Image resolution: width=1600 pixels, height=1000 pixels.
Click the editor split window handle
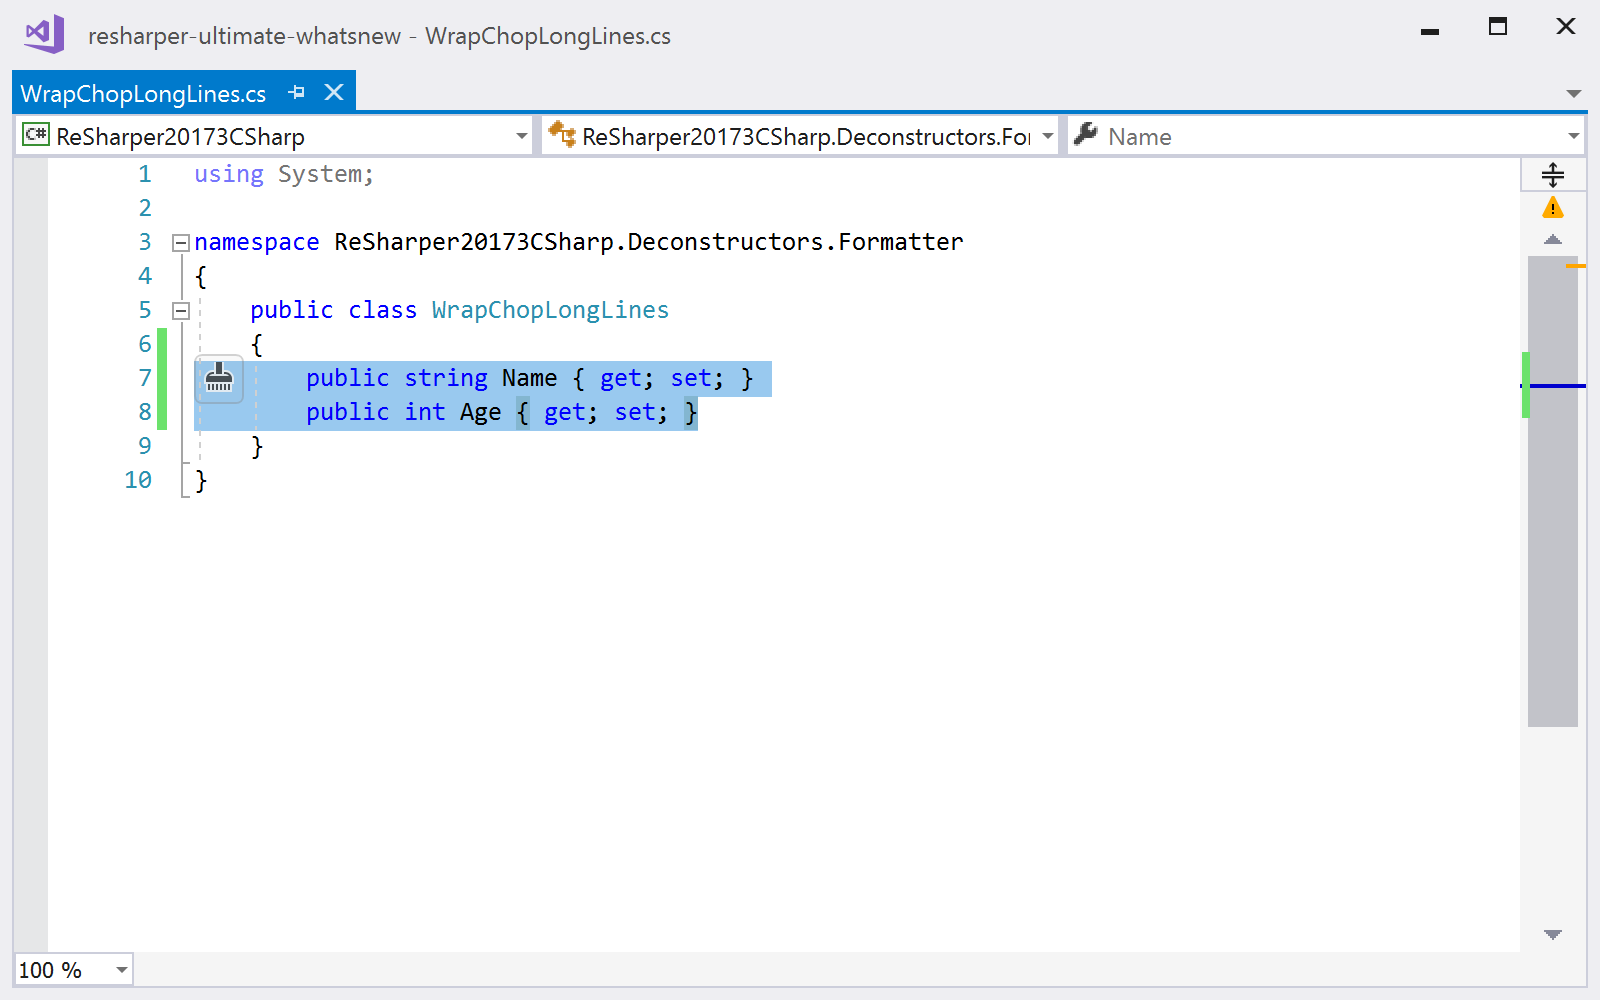coord(1553,175)
